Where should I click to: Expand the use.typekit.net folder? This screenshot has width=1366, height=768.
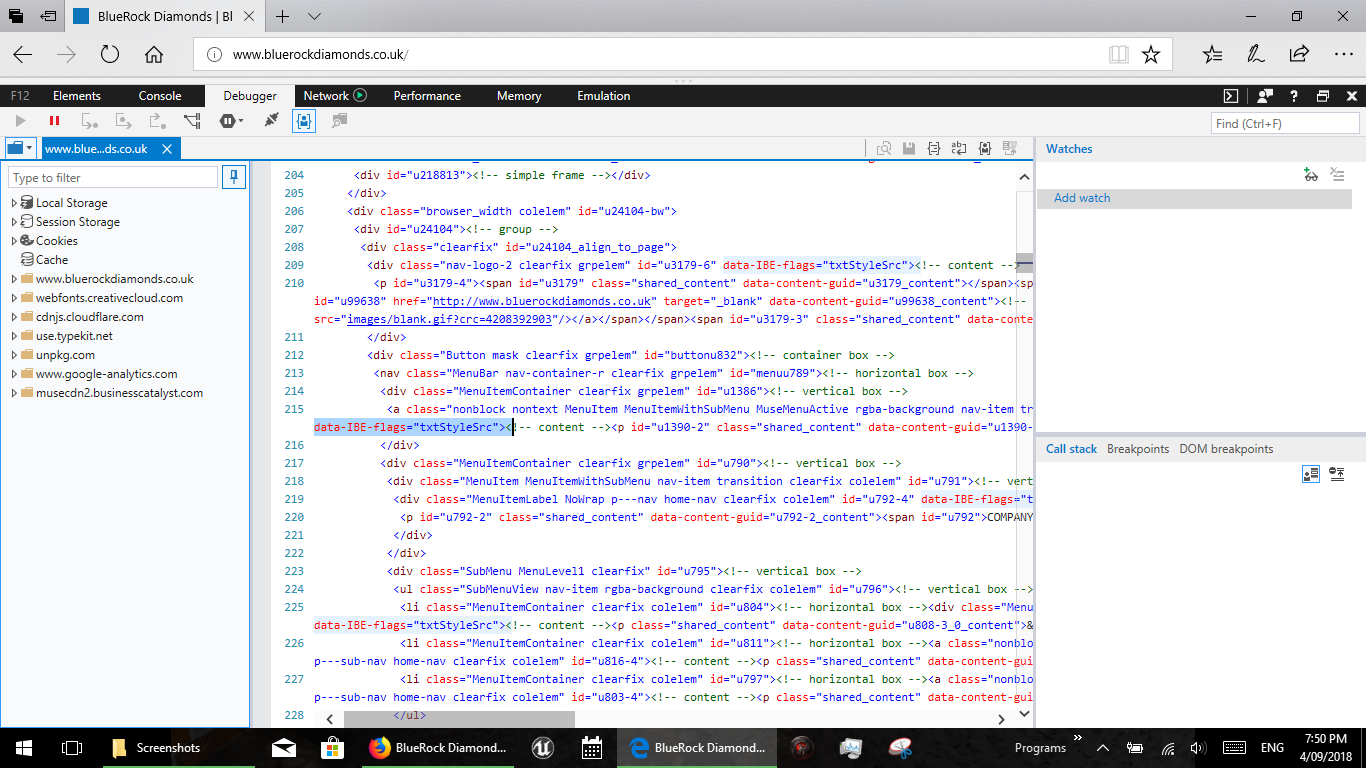[x=14, y=336]
